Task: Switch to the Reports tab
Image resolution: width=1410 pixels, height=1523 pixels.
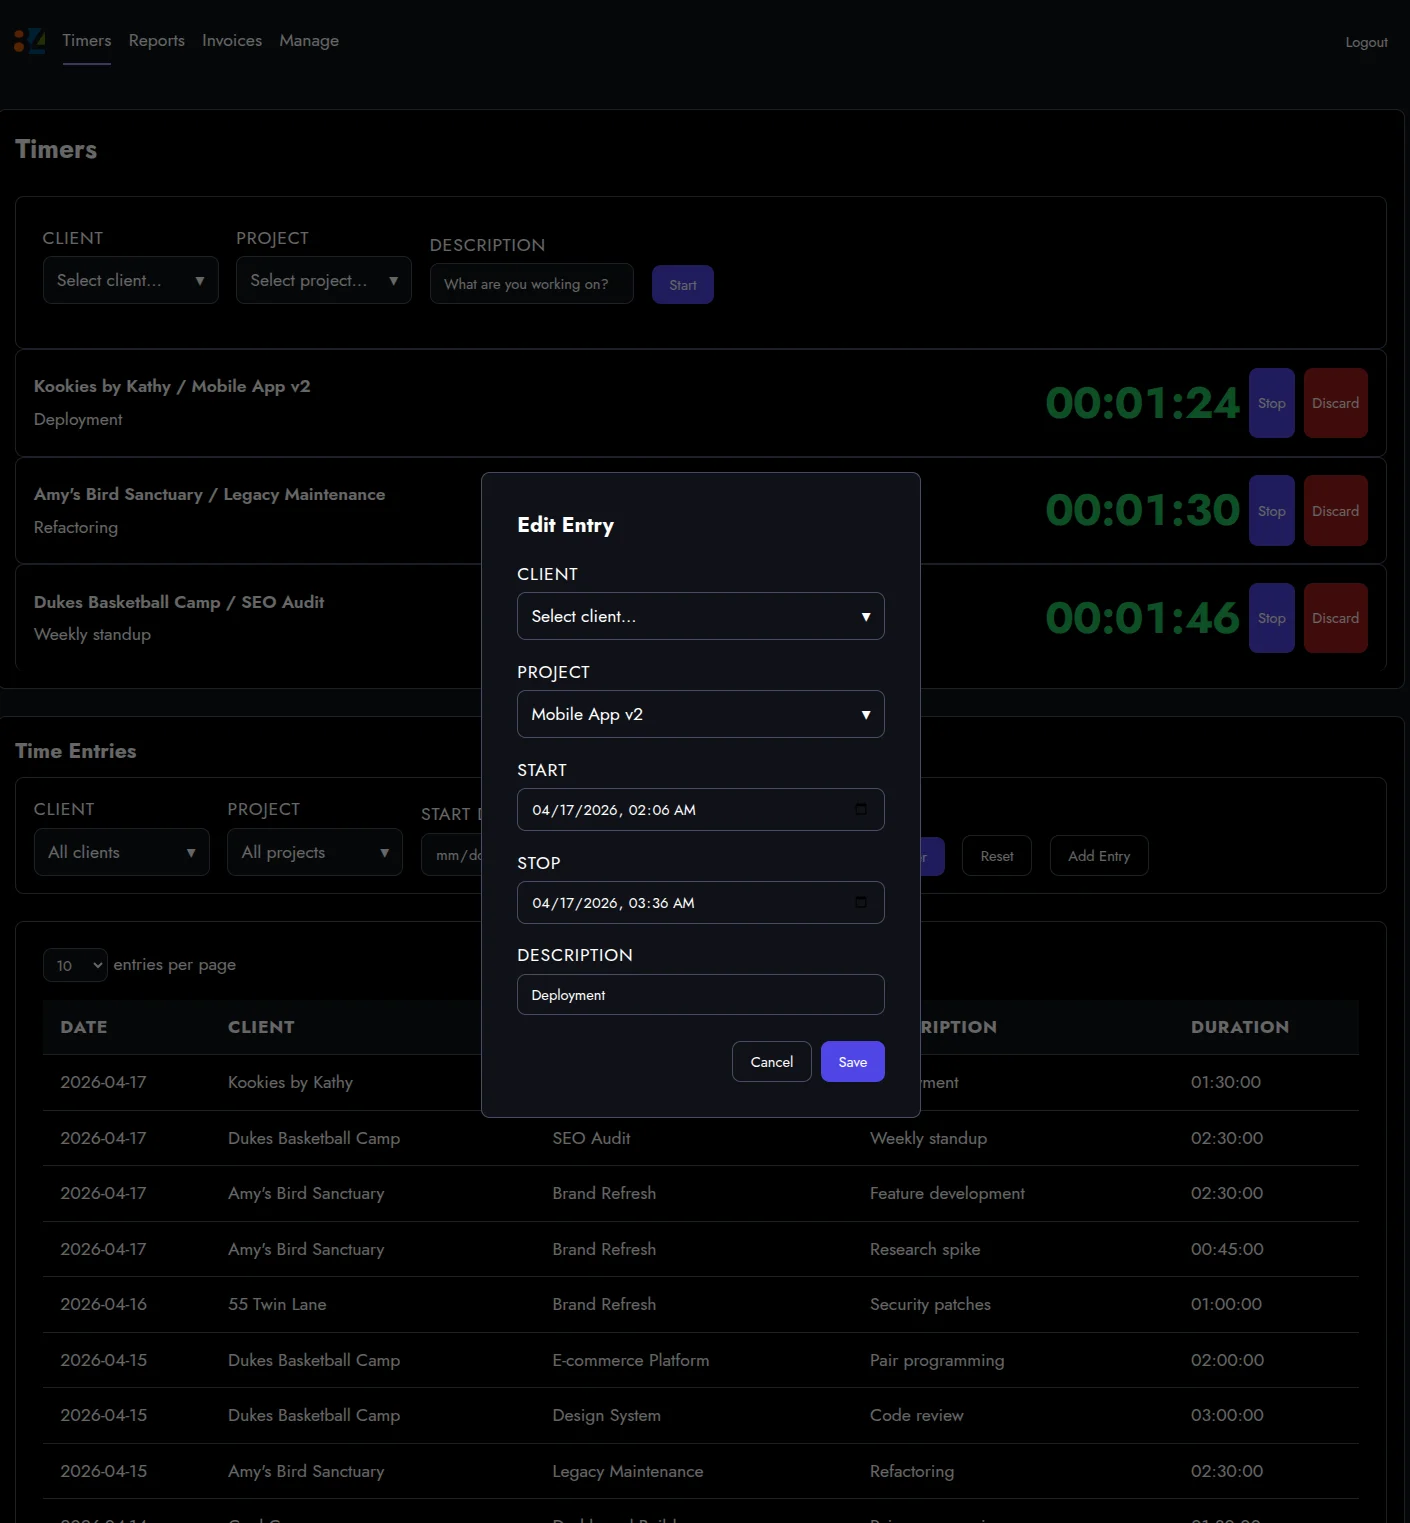Action: point(157,41)
